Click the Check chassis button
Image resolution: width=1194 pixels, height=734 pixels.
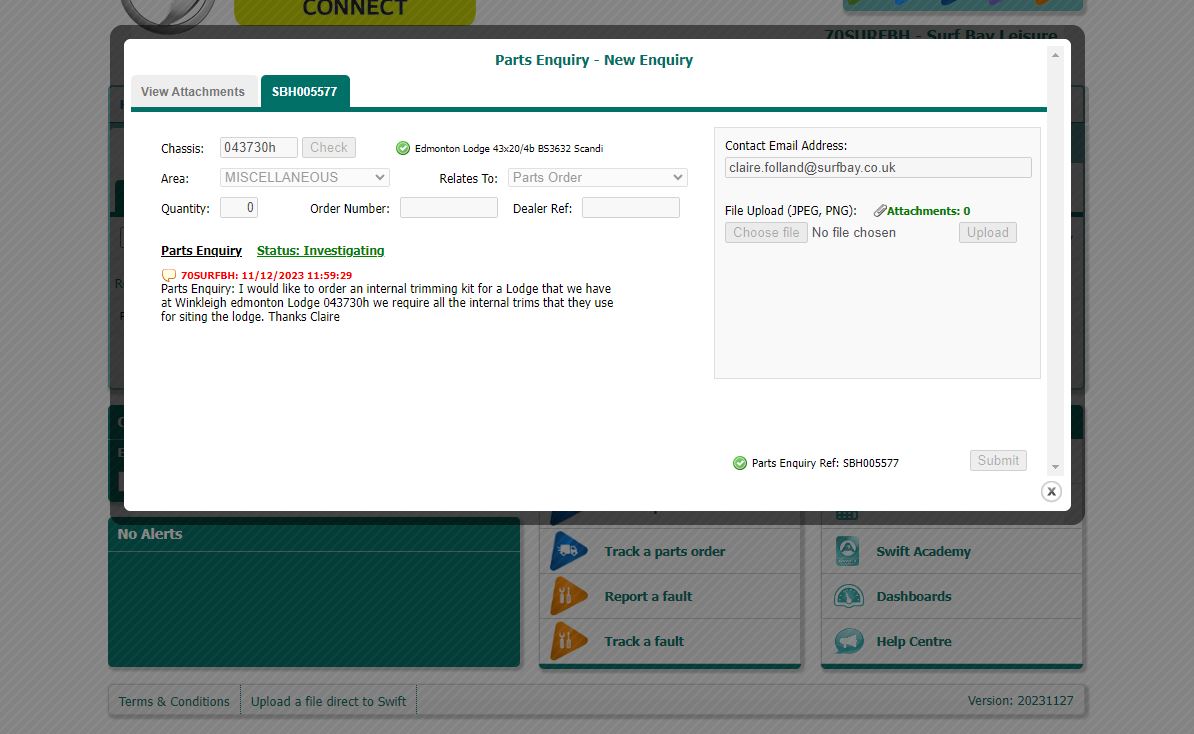pos(328,147)
